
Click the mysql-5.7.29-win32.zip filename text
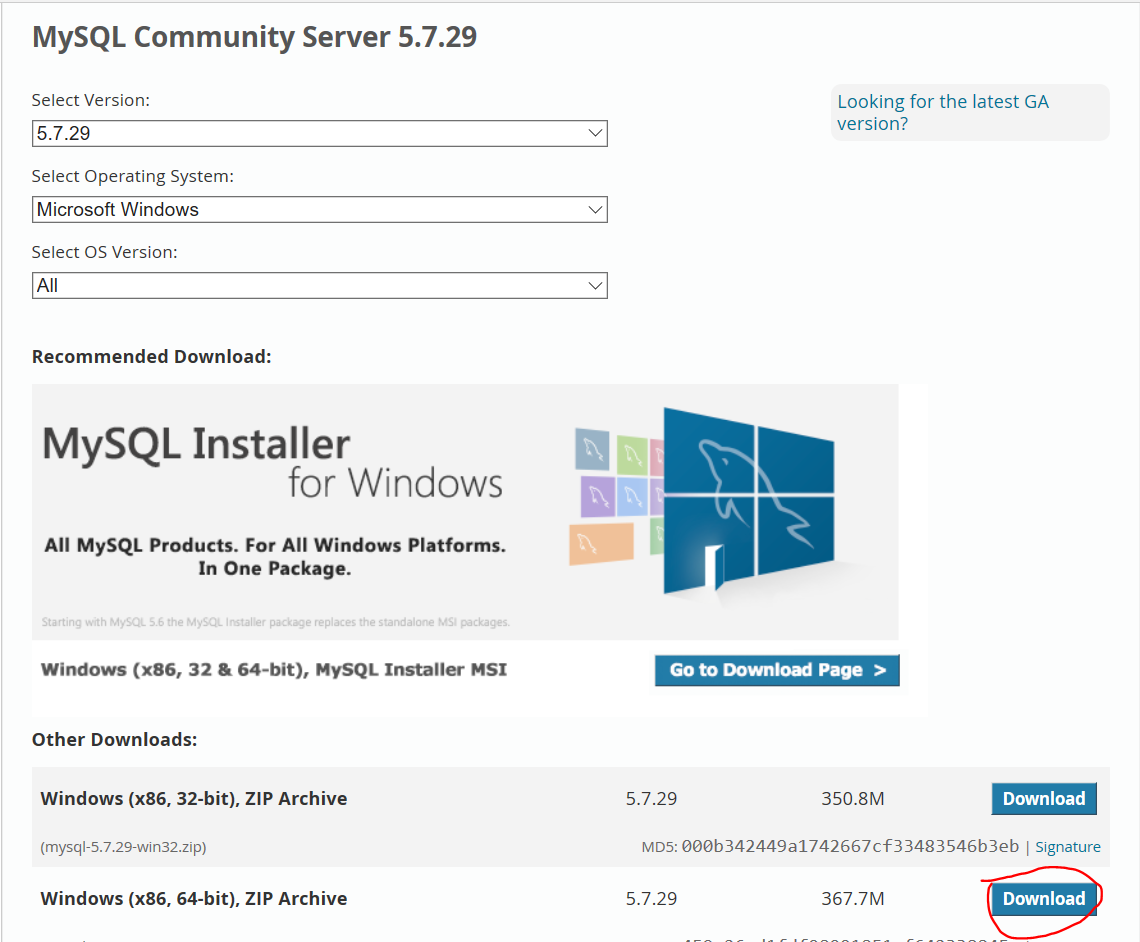121,846
